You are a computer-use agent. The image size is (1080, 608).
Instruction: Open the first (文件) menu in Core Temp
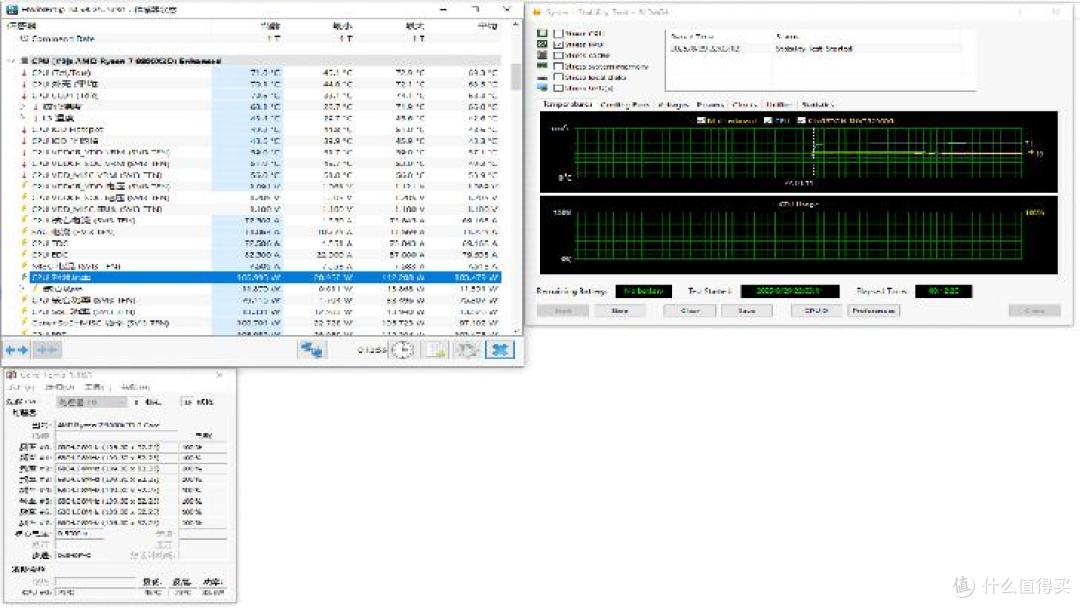coord(23,387)
